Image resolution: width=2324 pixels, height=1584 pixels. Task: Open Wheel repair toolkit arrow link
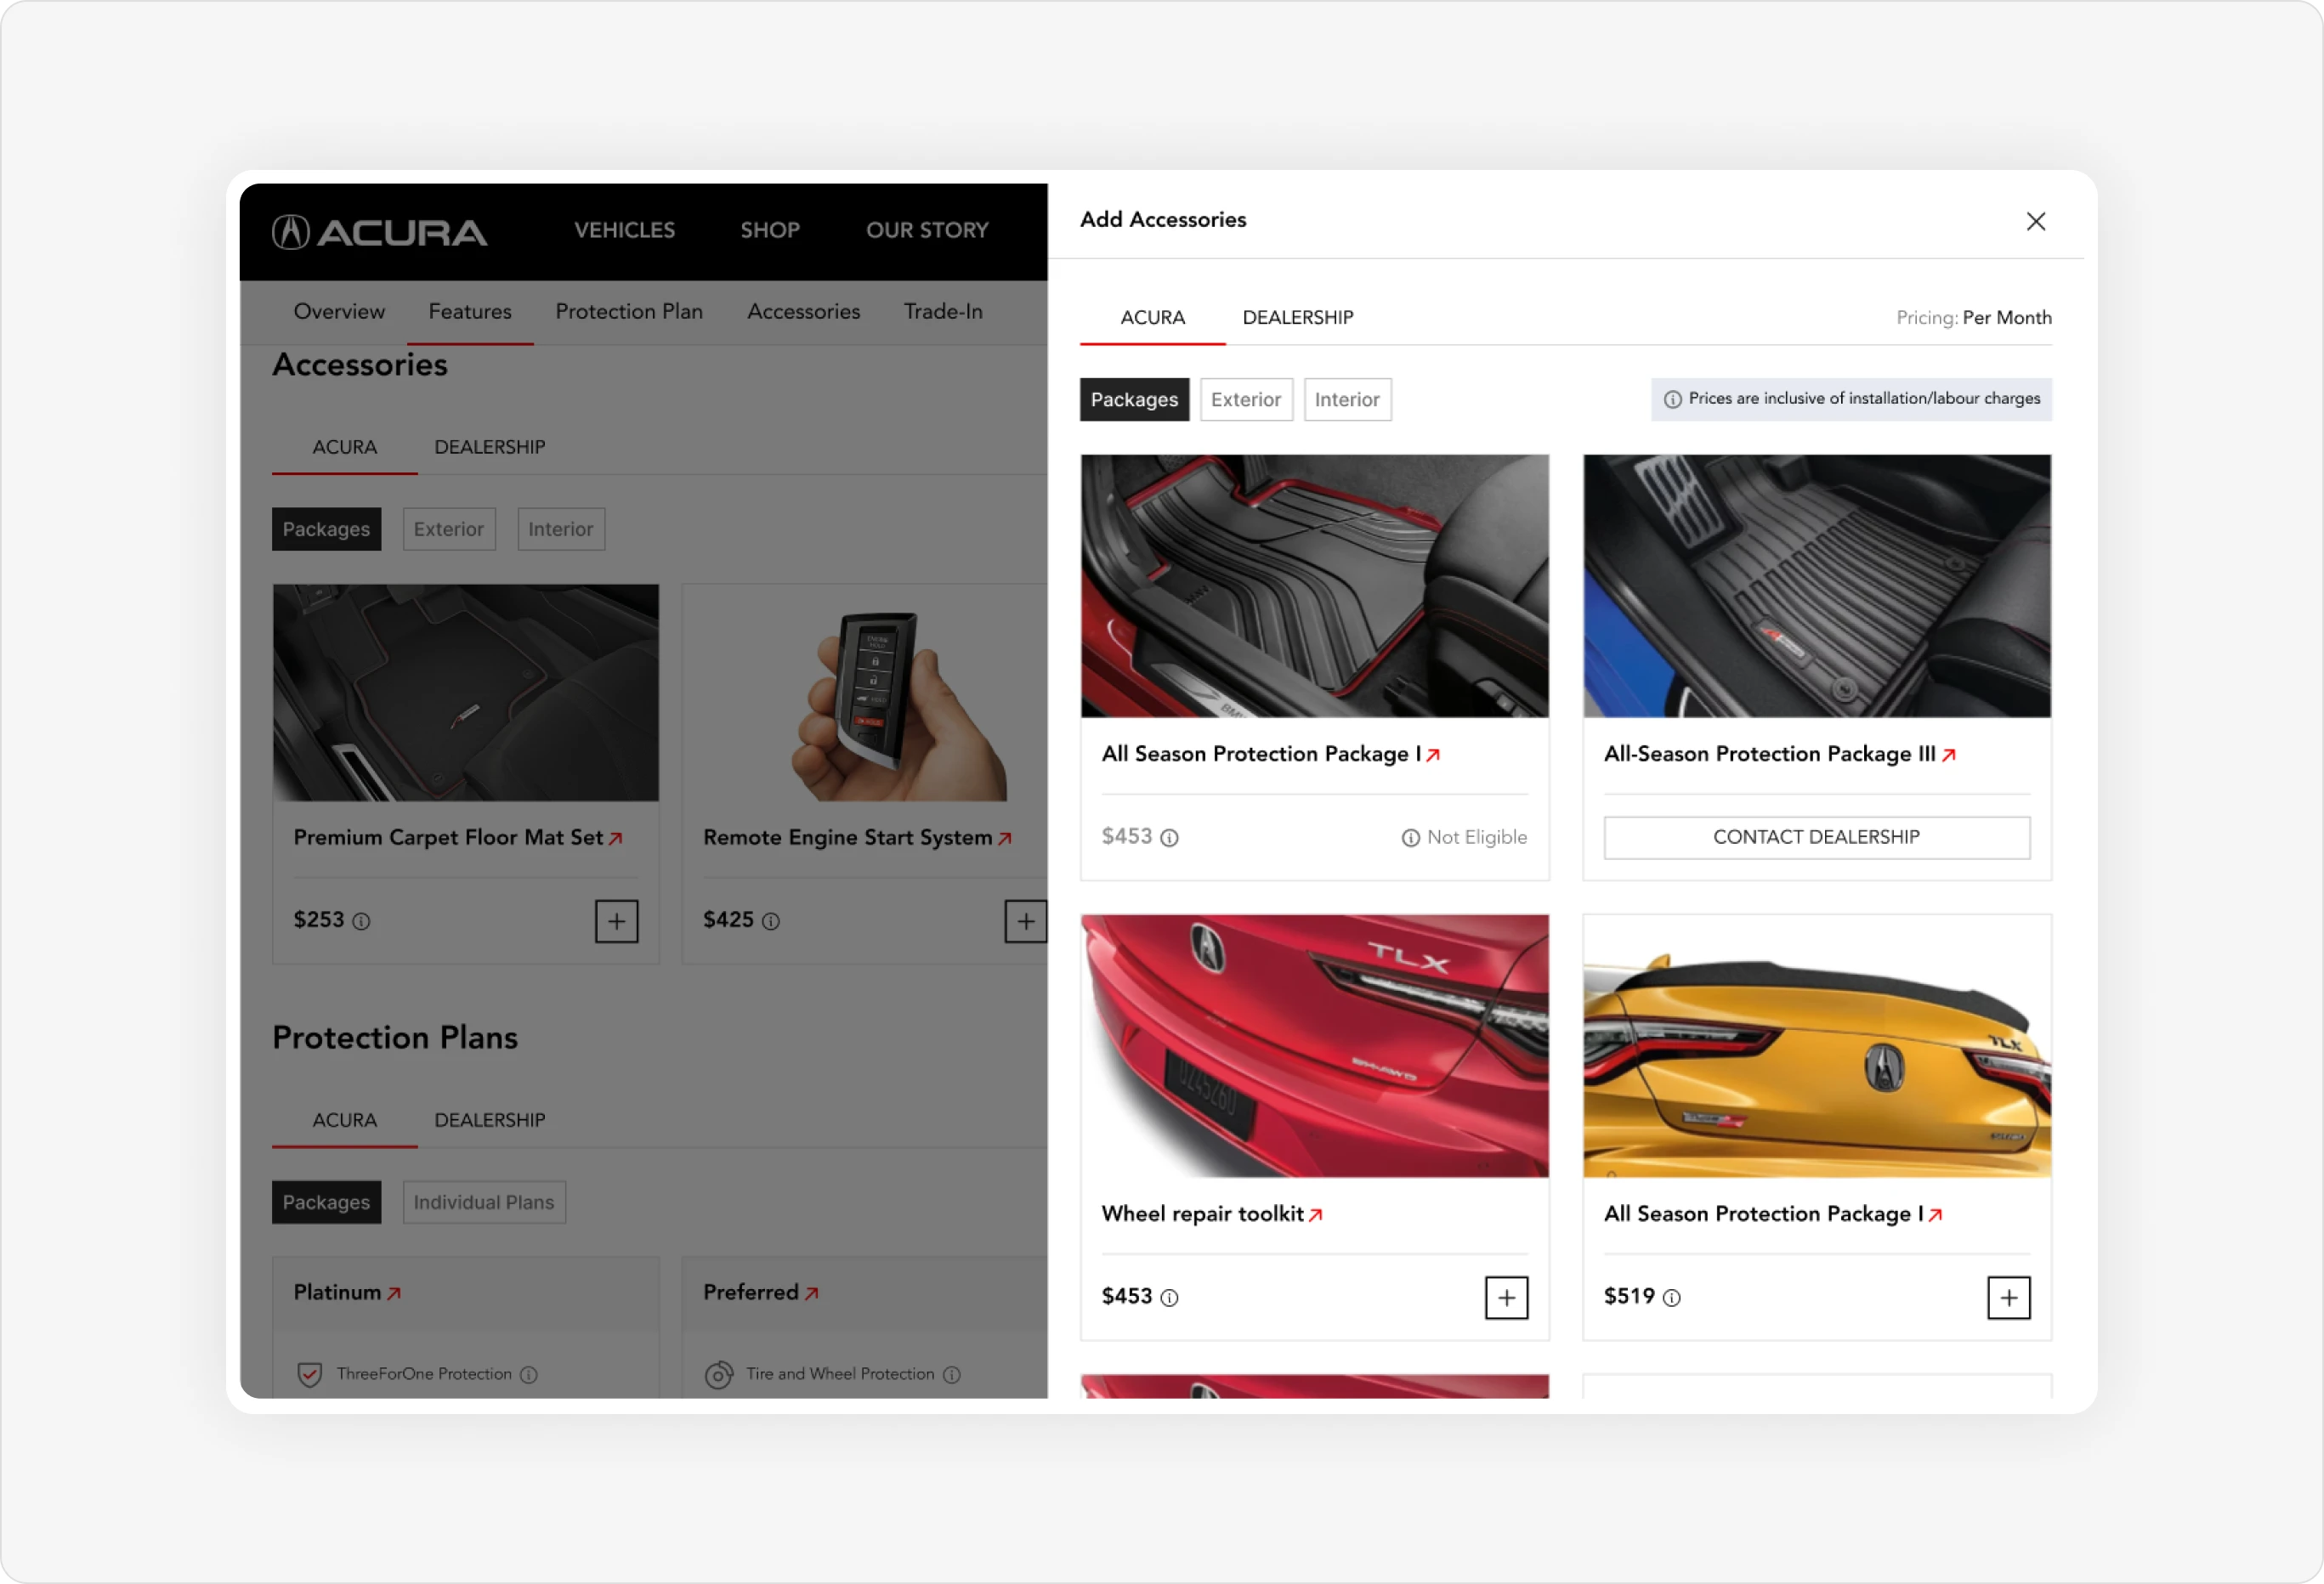pos(1315,1215)
